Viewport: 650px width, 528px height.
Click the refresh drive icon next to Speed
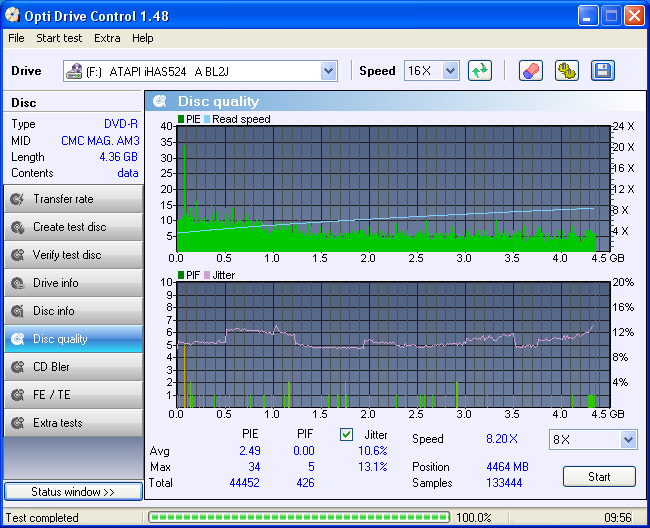(x=480, y=70)
